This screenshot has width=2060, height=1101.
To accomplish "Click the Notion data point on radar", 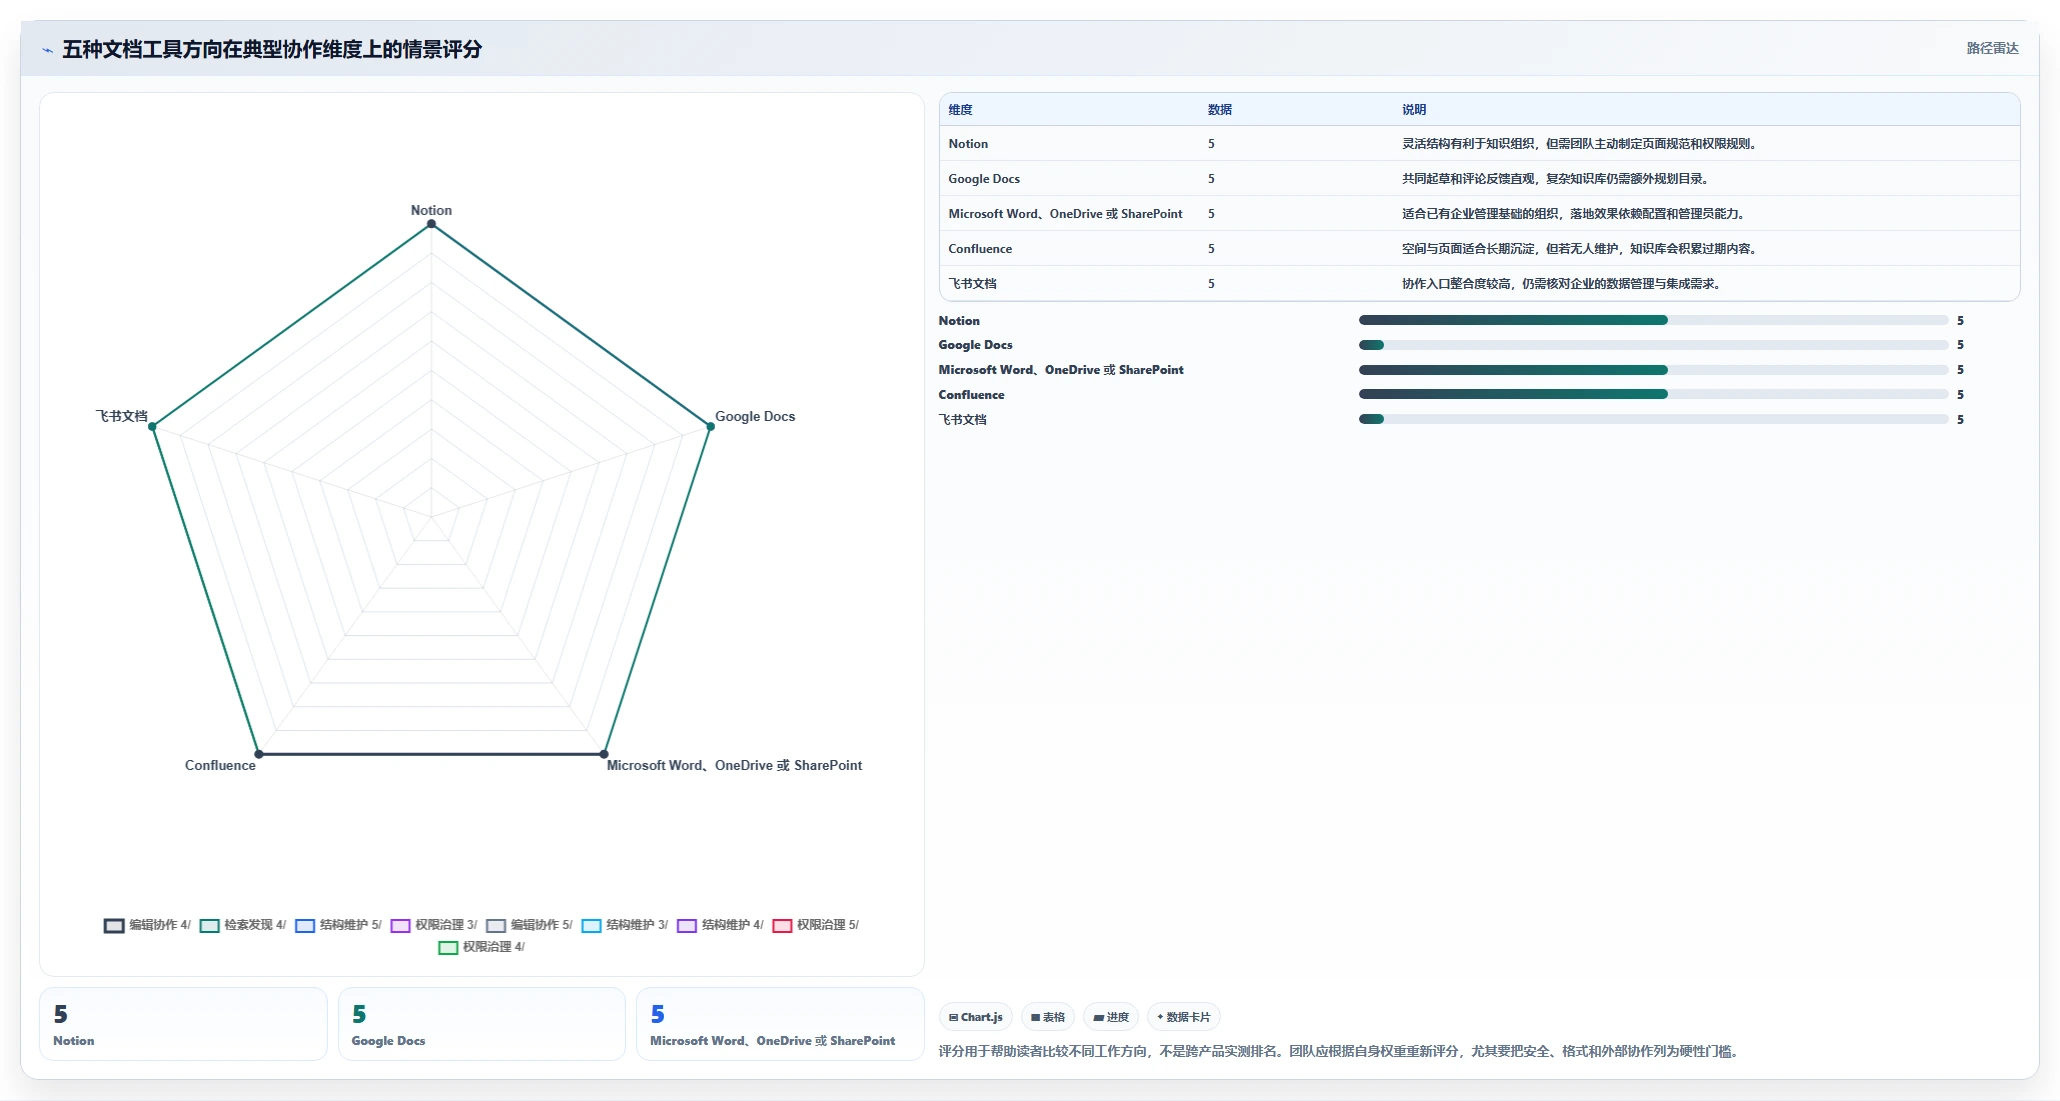I will pos(431,224).
